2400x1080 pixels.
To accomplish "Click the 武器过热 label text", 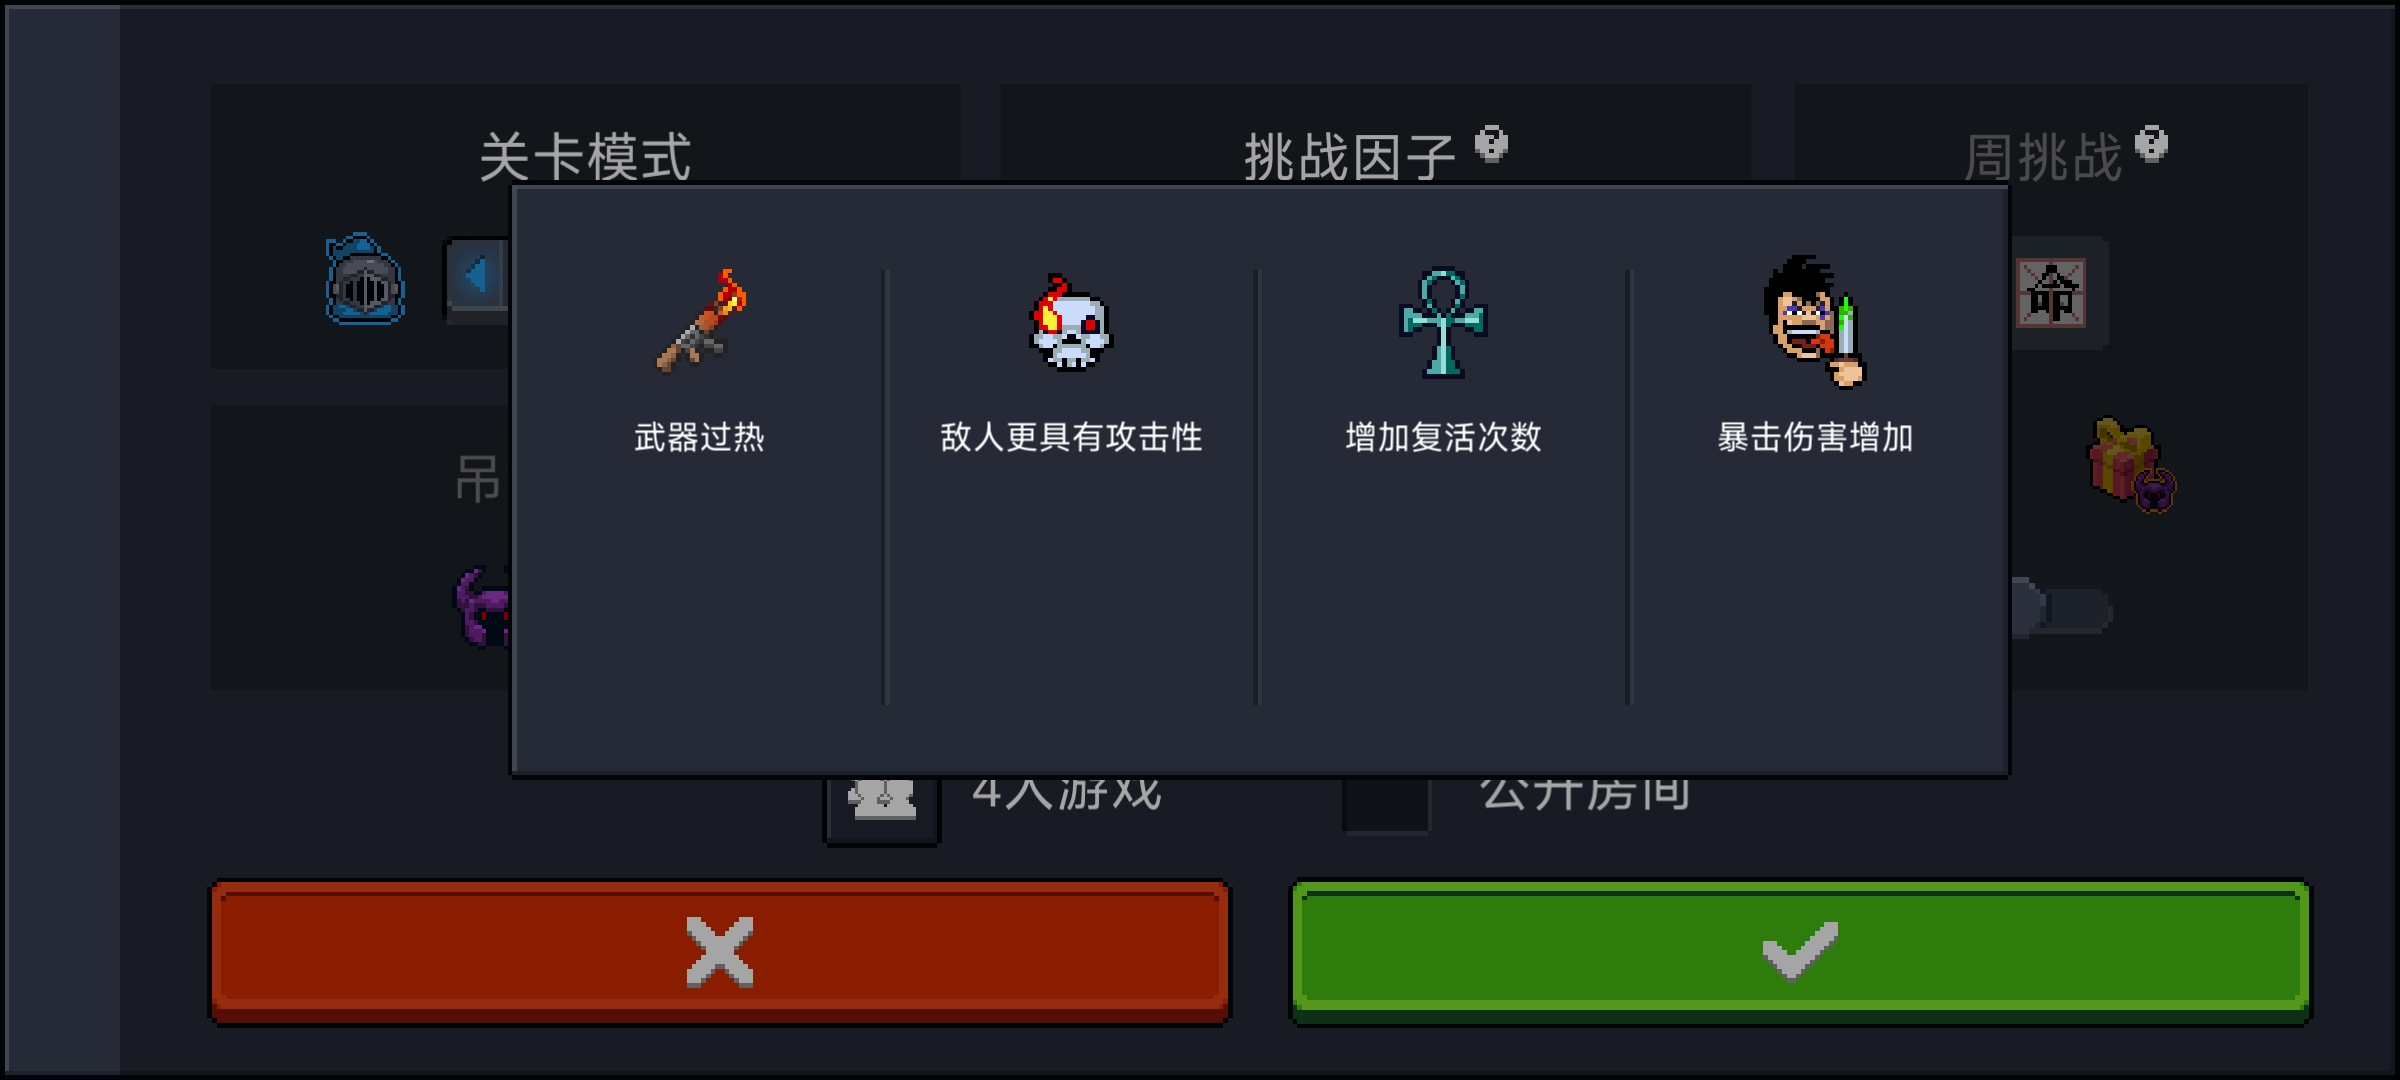I will (x=700, y=437).
